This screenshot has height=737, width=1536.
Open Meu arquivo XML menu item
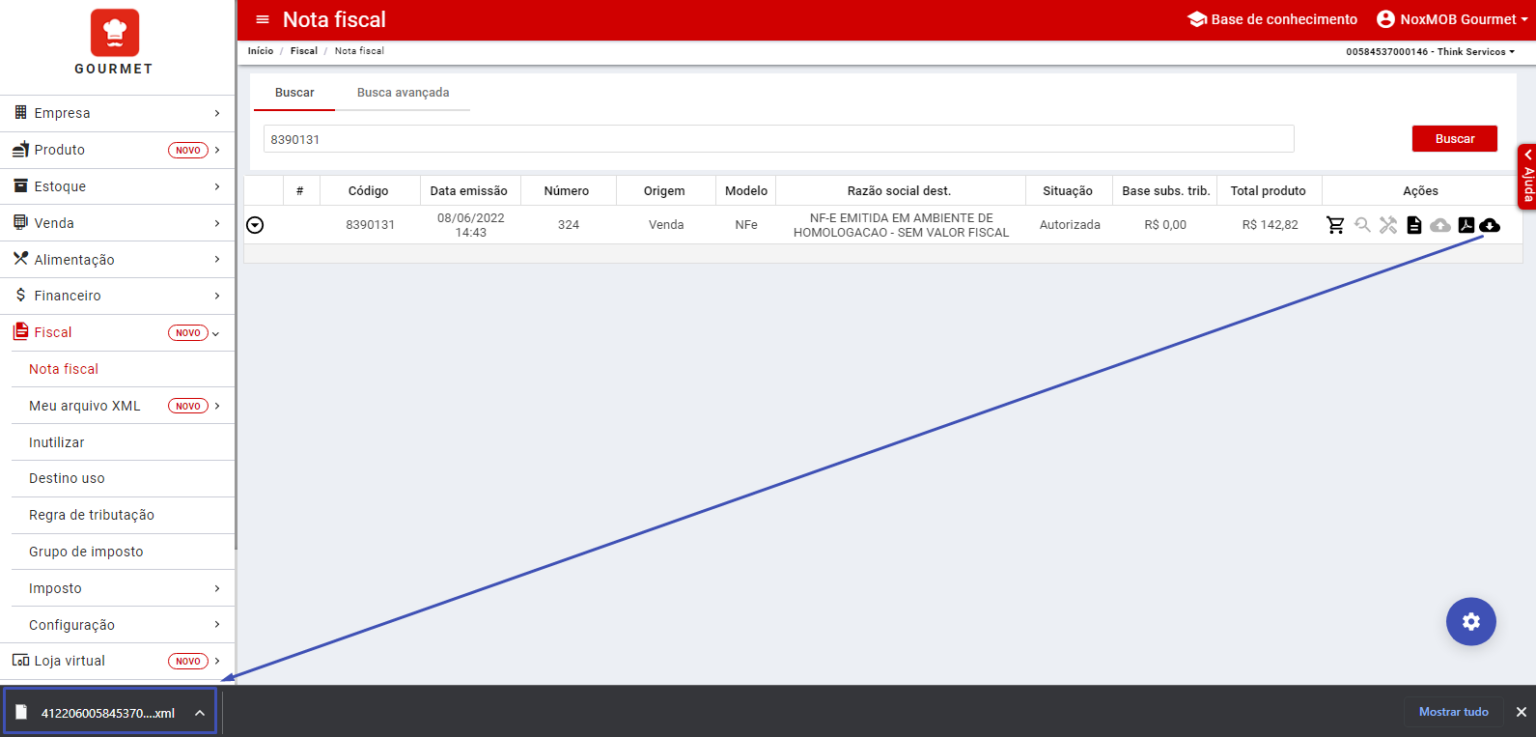85,406
